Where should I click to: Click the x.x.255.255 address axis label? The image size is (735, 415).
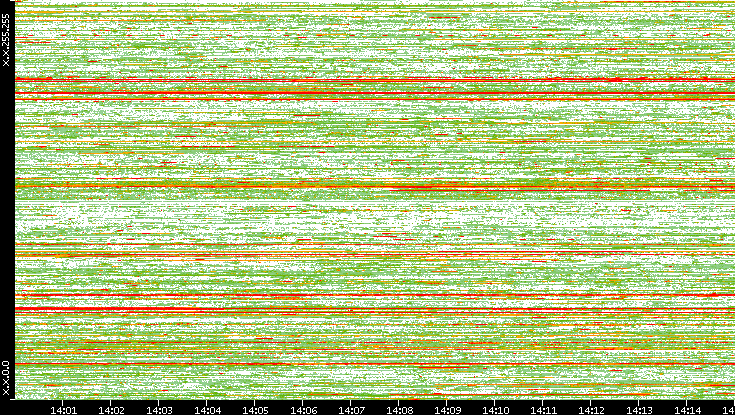(x=6, y=40)
